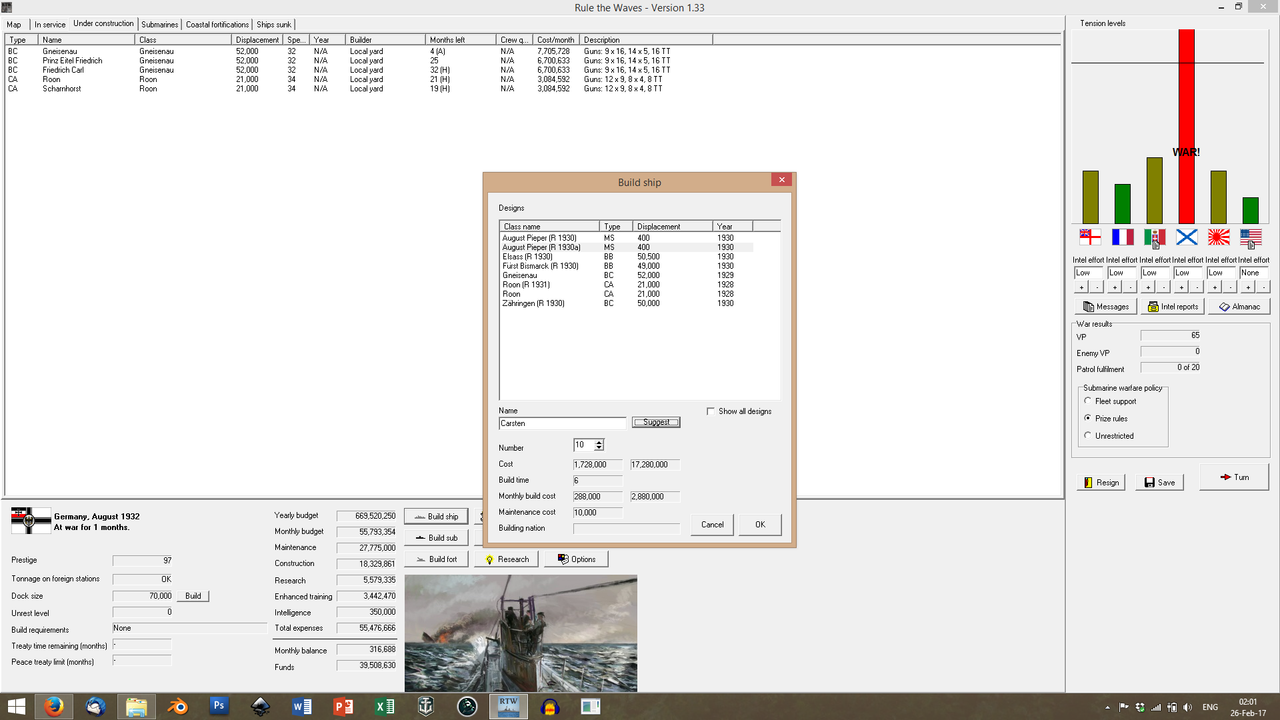Click the French flag intel icon
The width and height of the screenshot is (1280, 720).
tap(1122, 237)
